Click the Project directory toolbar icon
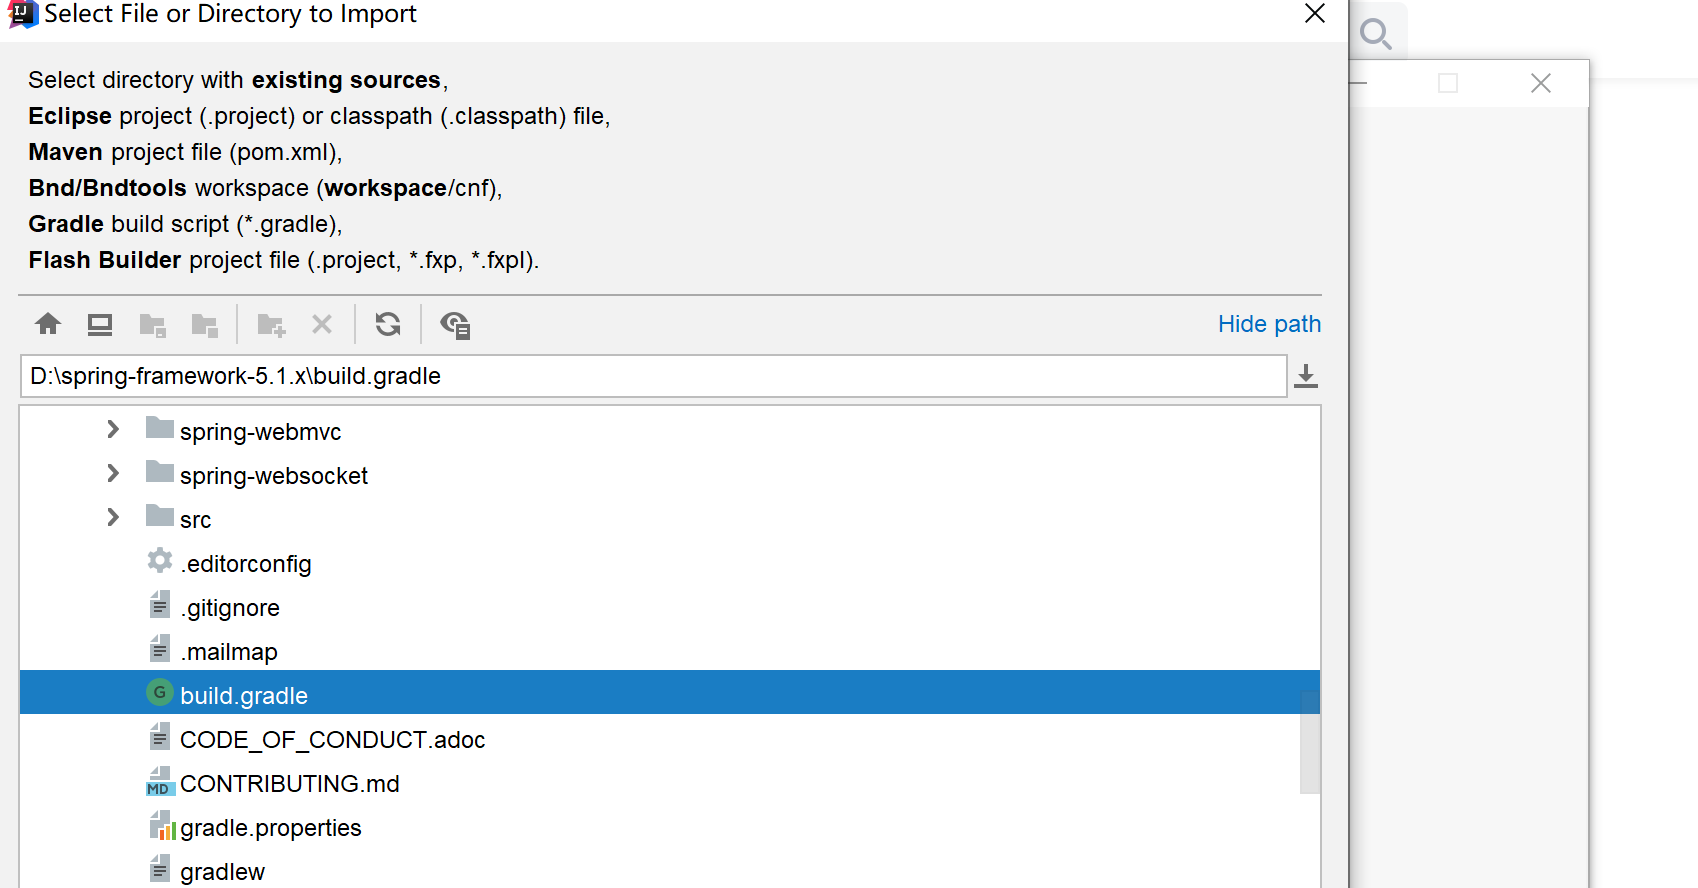This screenshot has height=888, width=1698. tap(152, 324)
